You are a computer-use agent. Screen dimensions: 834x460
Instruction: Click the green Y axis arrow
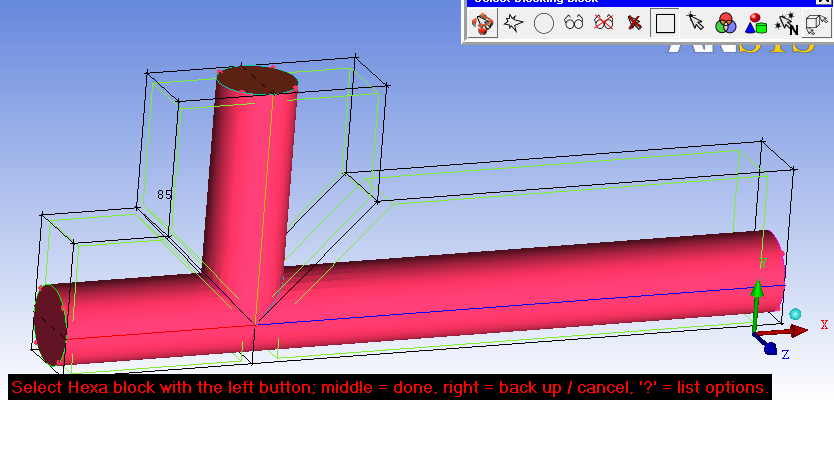[757, 296]
